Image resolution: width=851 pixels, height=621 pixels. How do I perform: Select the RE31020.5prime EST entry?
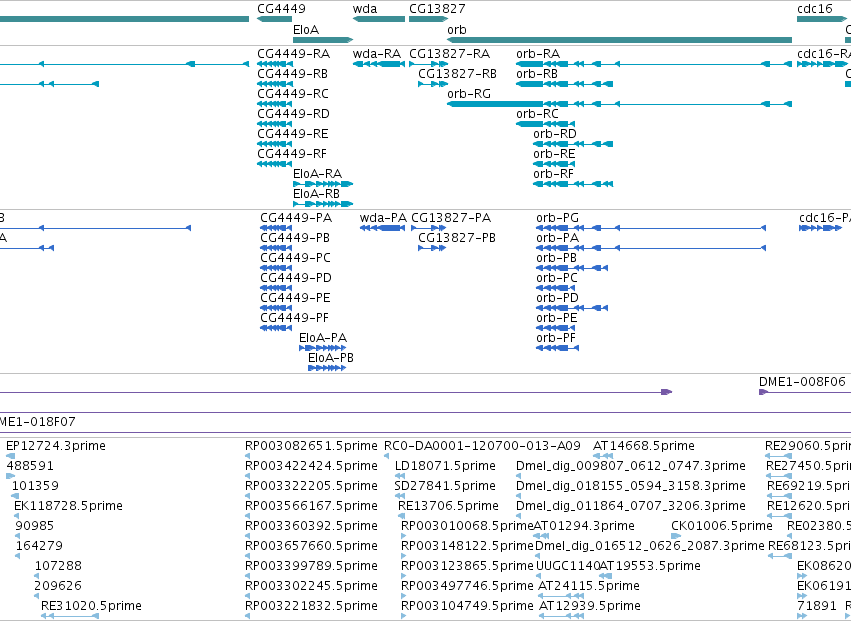click(x=91, y=606)
